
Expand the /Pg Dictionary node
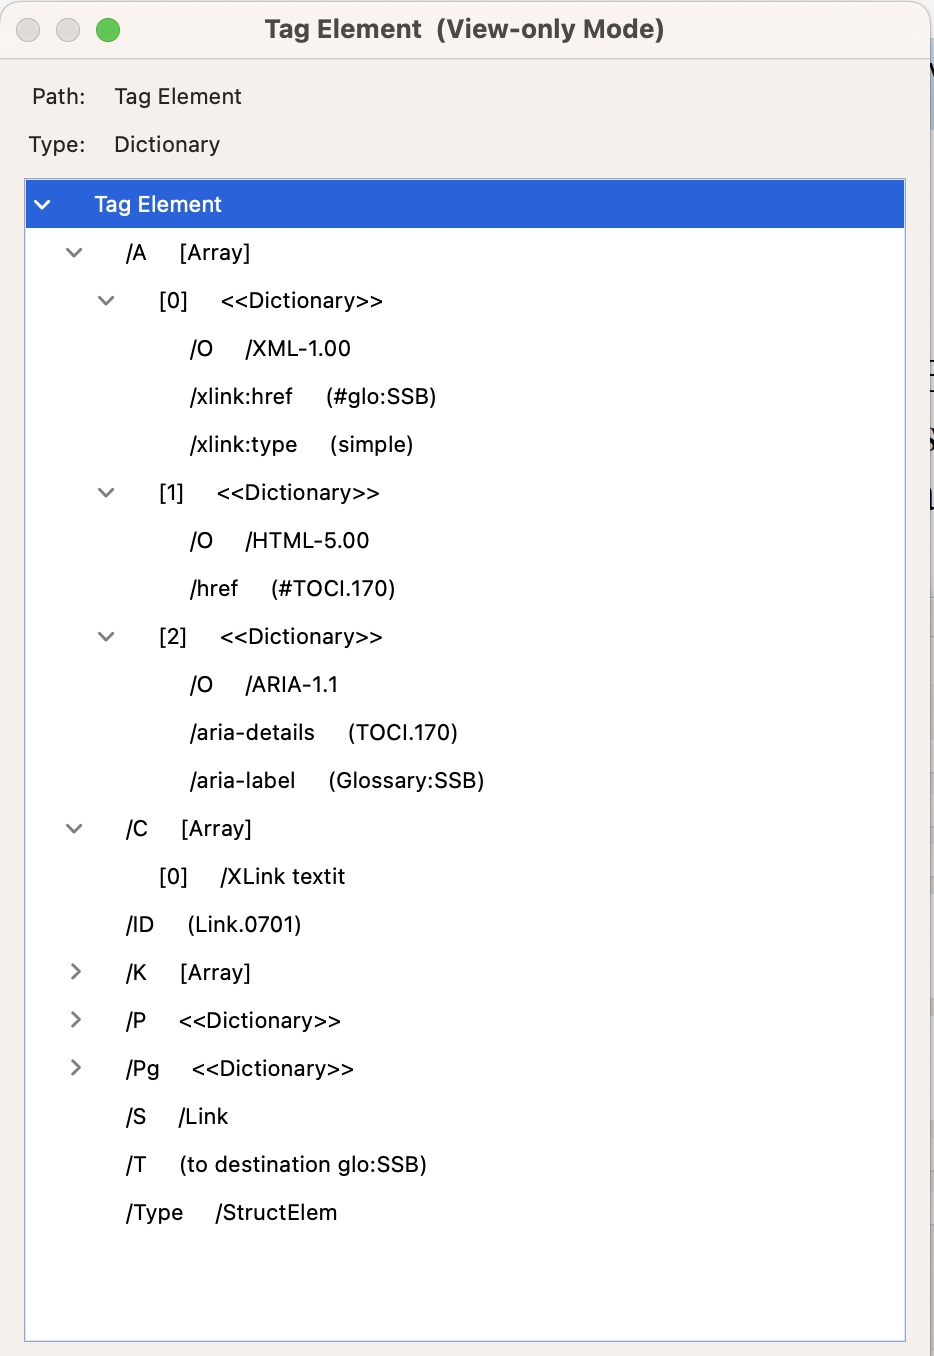(75, 1068)
